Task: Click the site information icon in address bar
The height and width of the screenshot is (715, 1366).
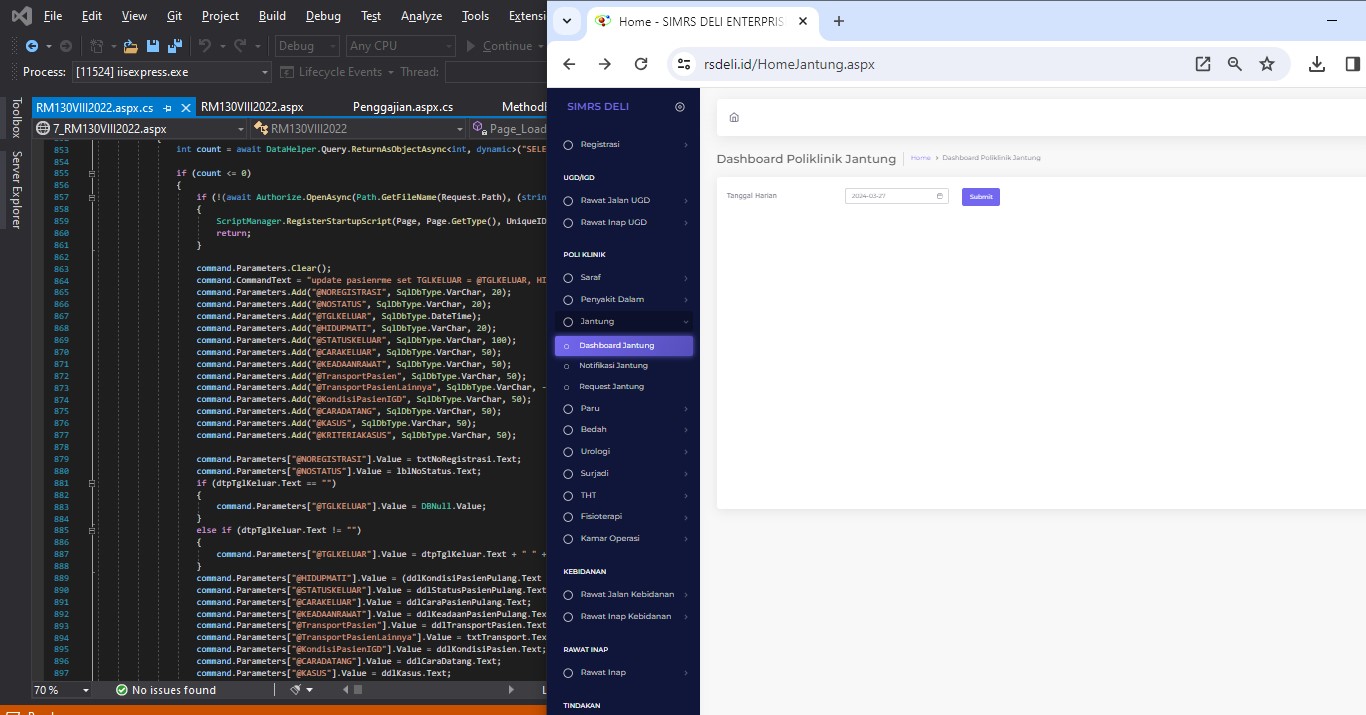Action: click(684, 64)
